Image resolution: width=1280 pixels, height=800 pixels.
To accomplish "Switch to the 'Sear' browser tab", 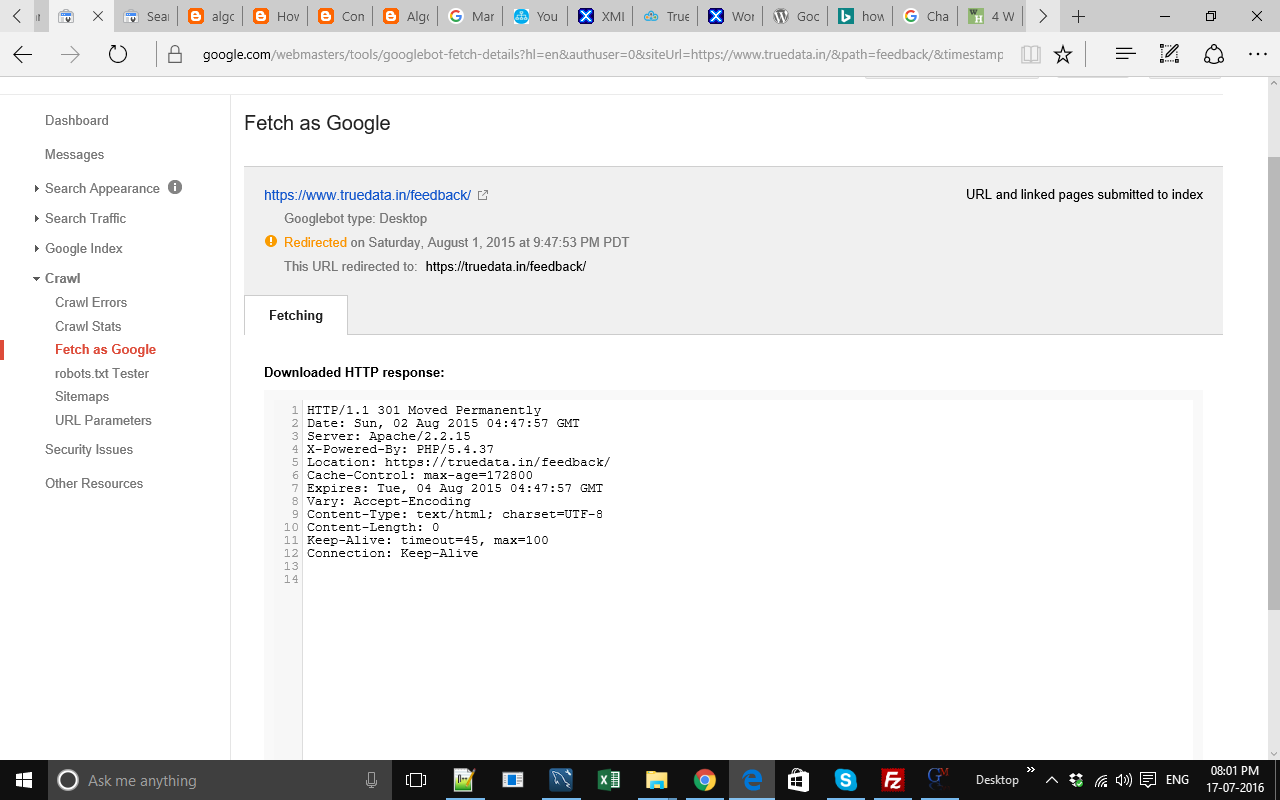I will pos(147,17).
